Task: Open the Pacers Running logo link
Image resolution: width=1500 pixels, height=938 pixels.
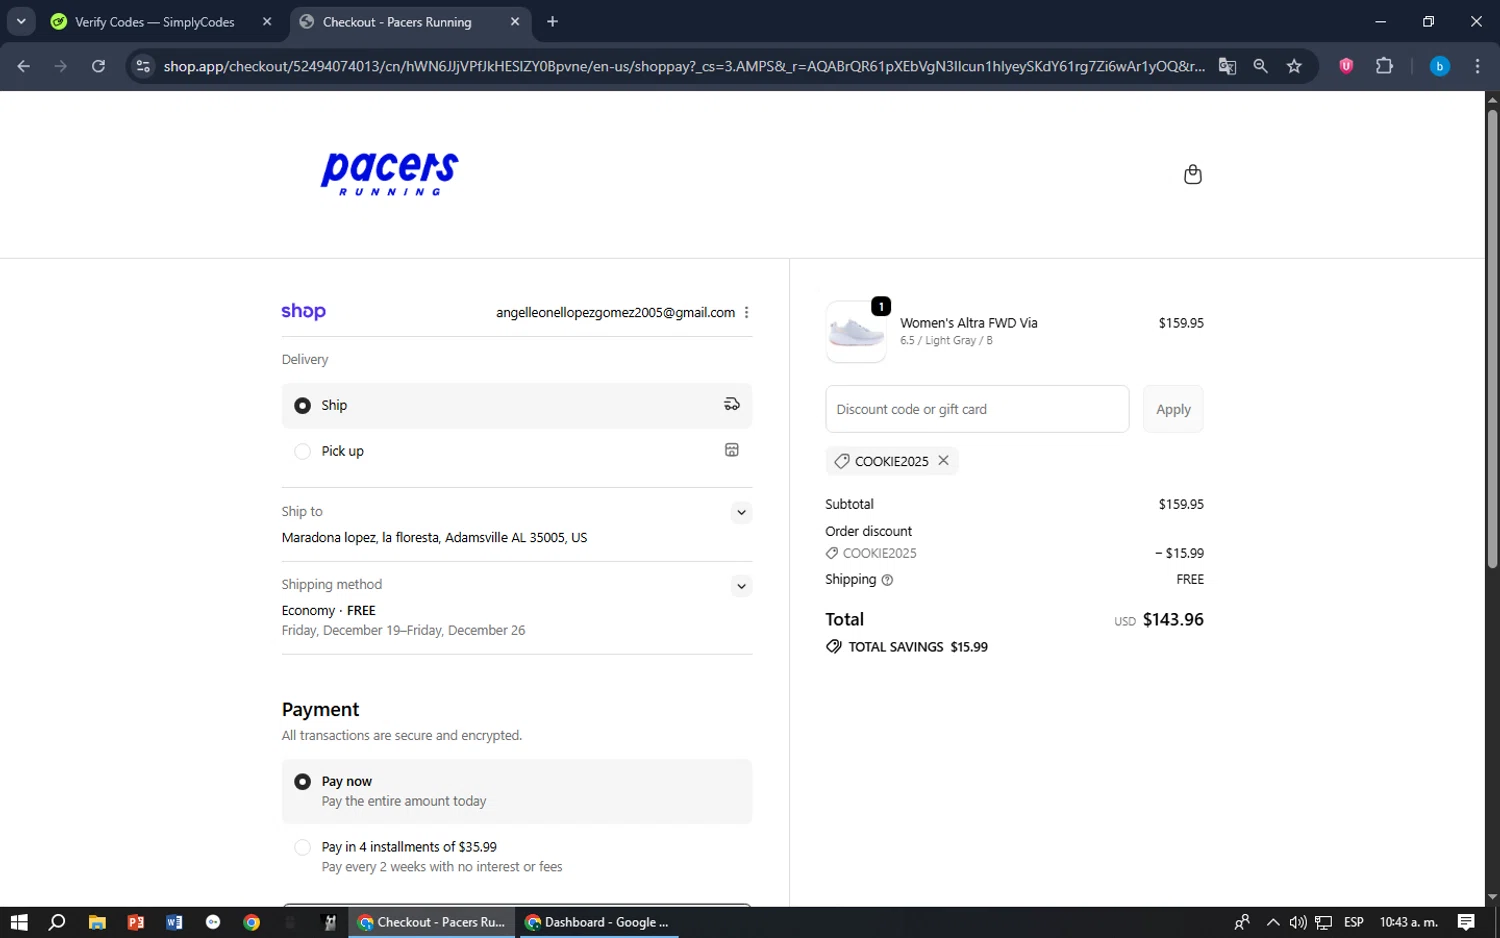Action: point(389,174)
